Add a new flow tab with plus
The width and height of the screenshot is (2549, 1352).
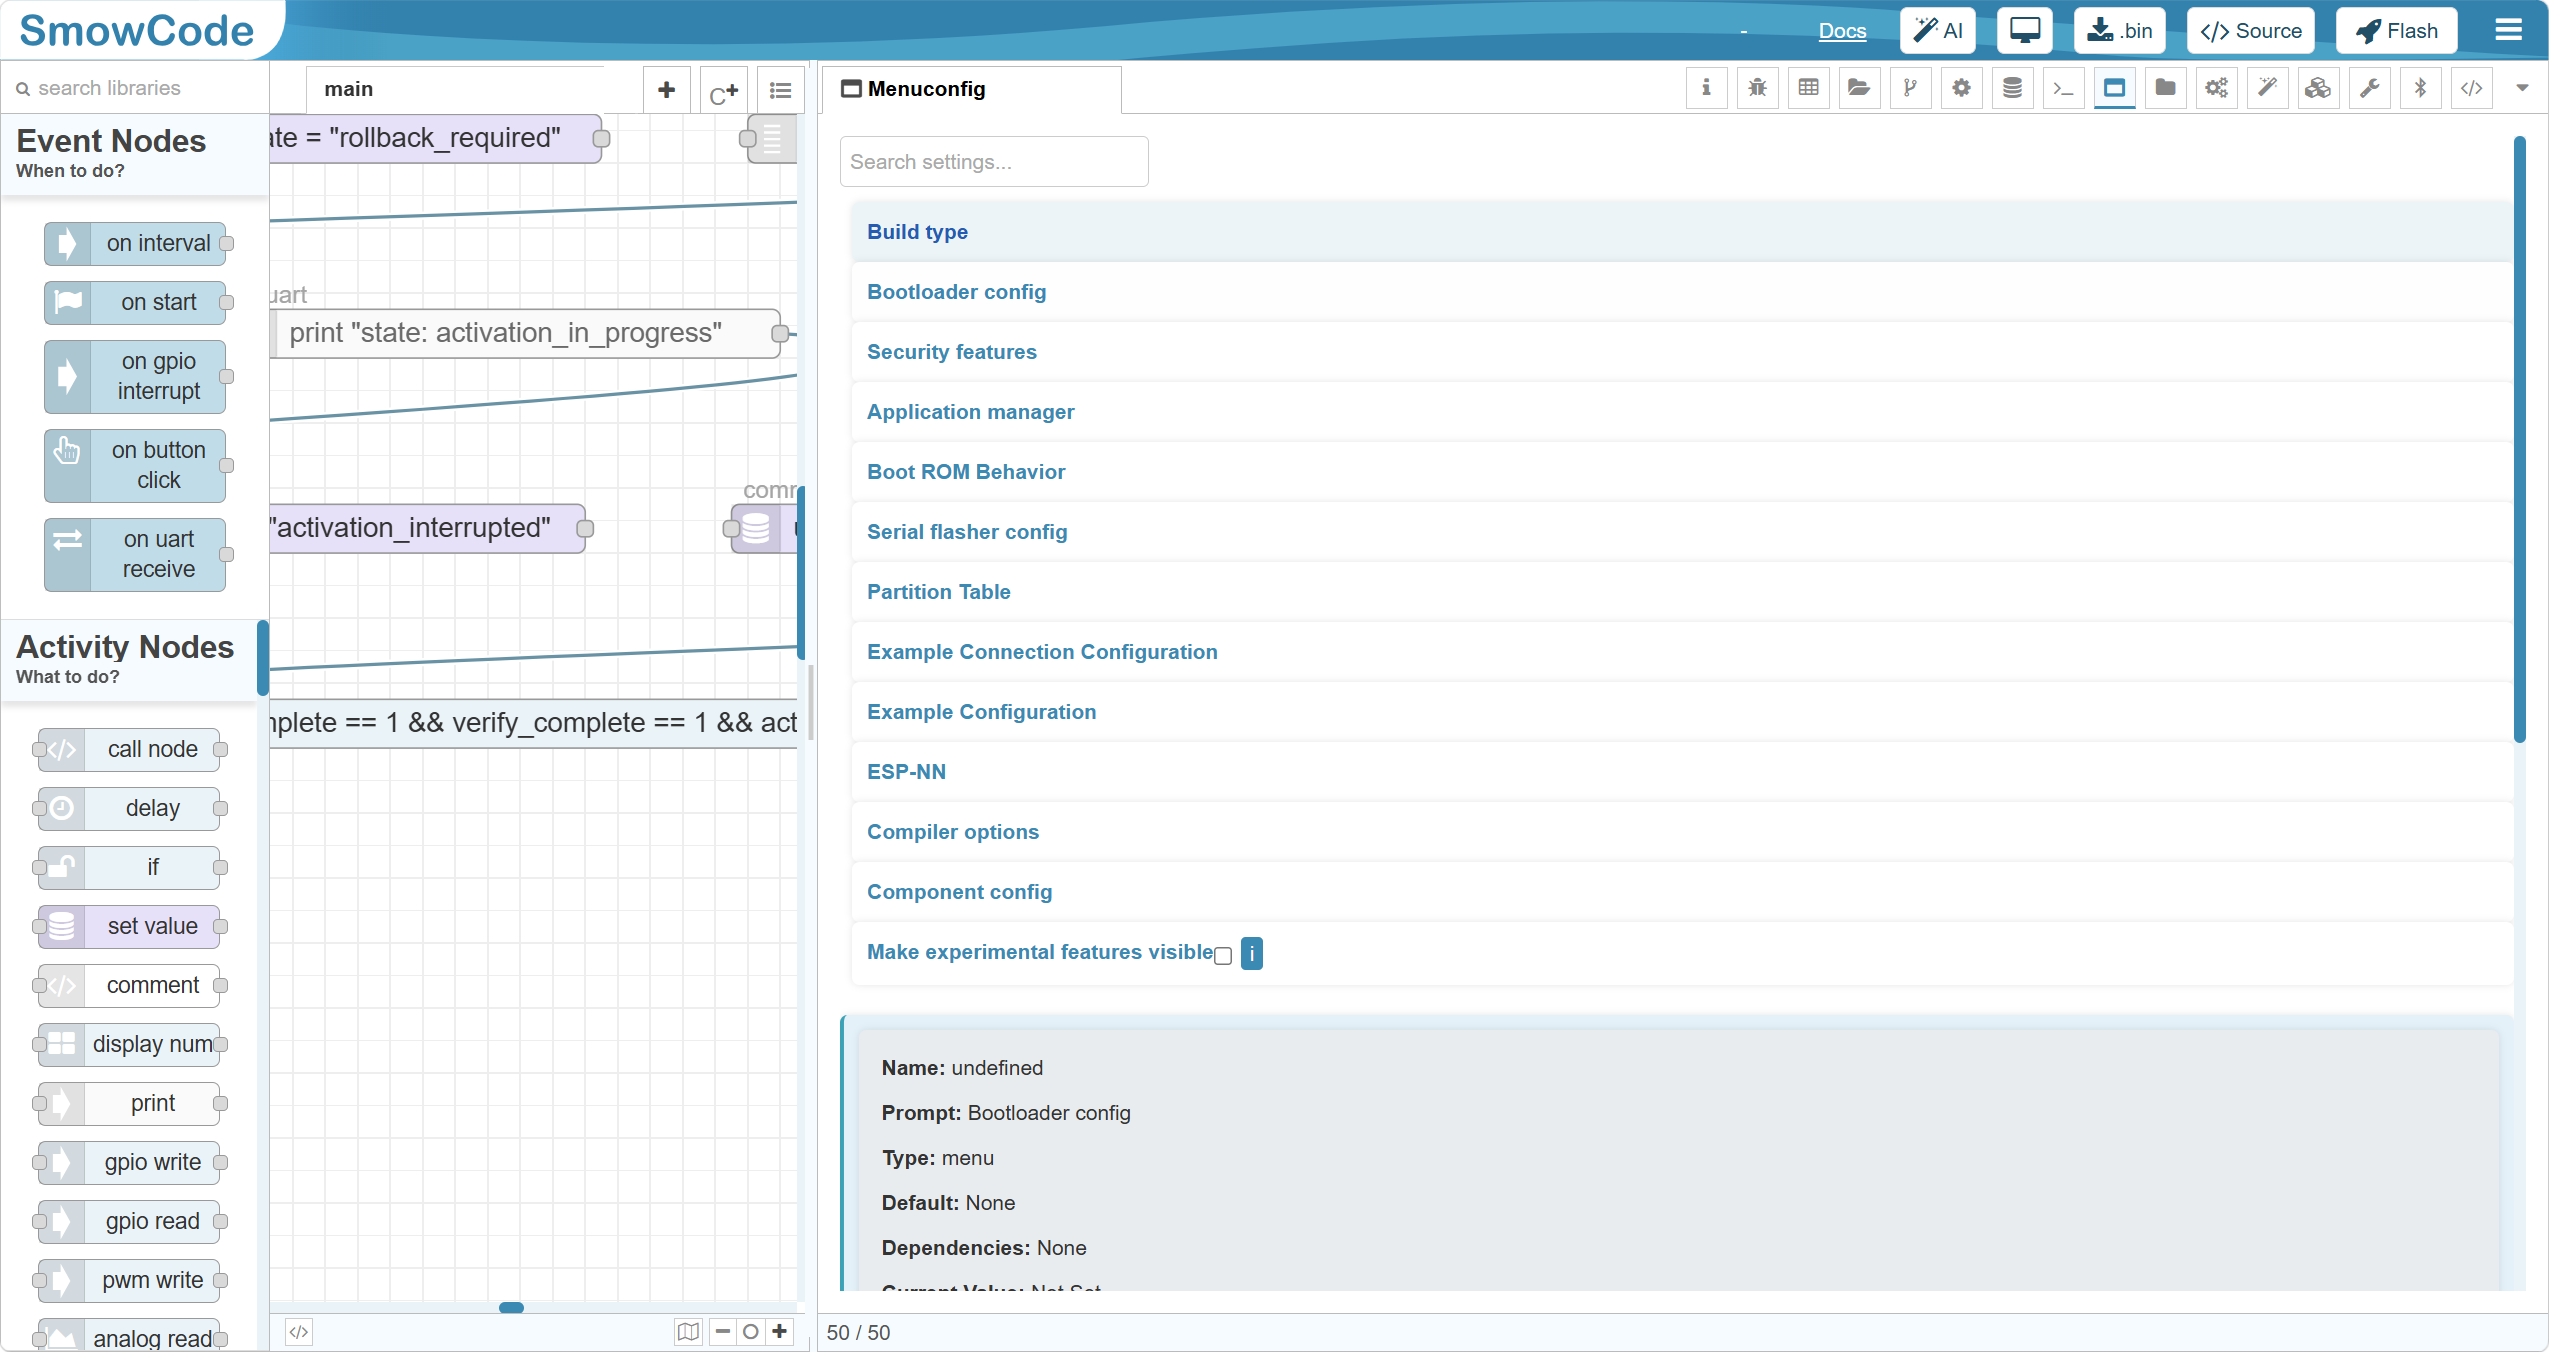pos(666,90)
